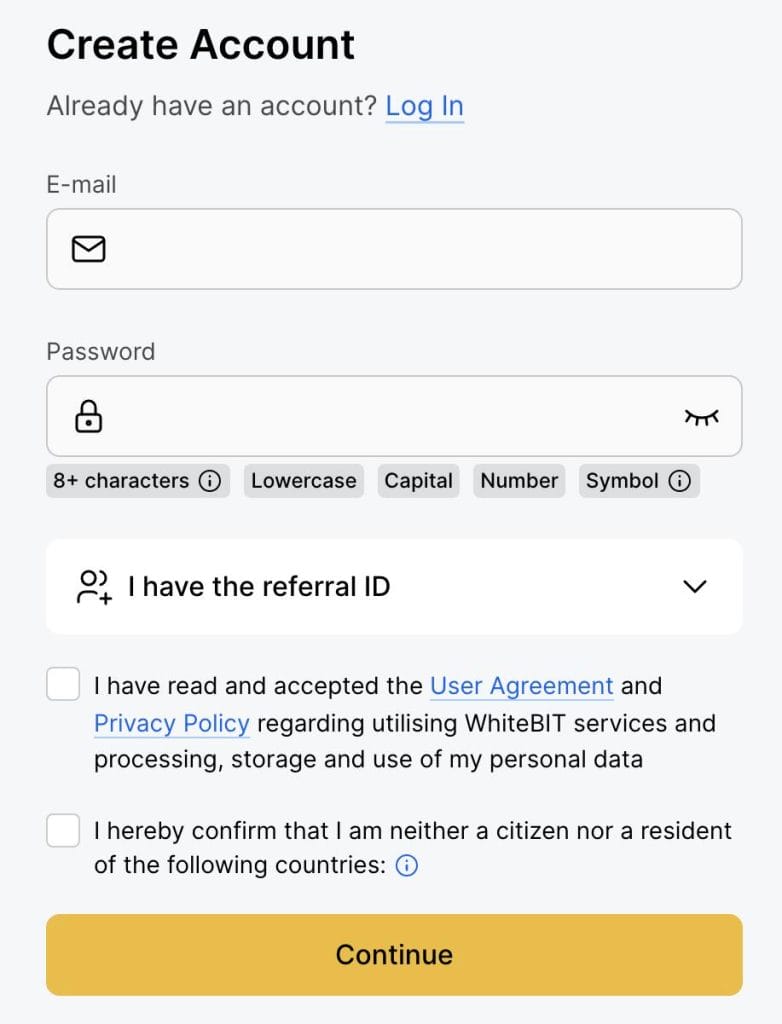The height and width of the screenshot is (1024, 782).
Task: Click the padlock icon in Password field
Action: pos(89,416)
